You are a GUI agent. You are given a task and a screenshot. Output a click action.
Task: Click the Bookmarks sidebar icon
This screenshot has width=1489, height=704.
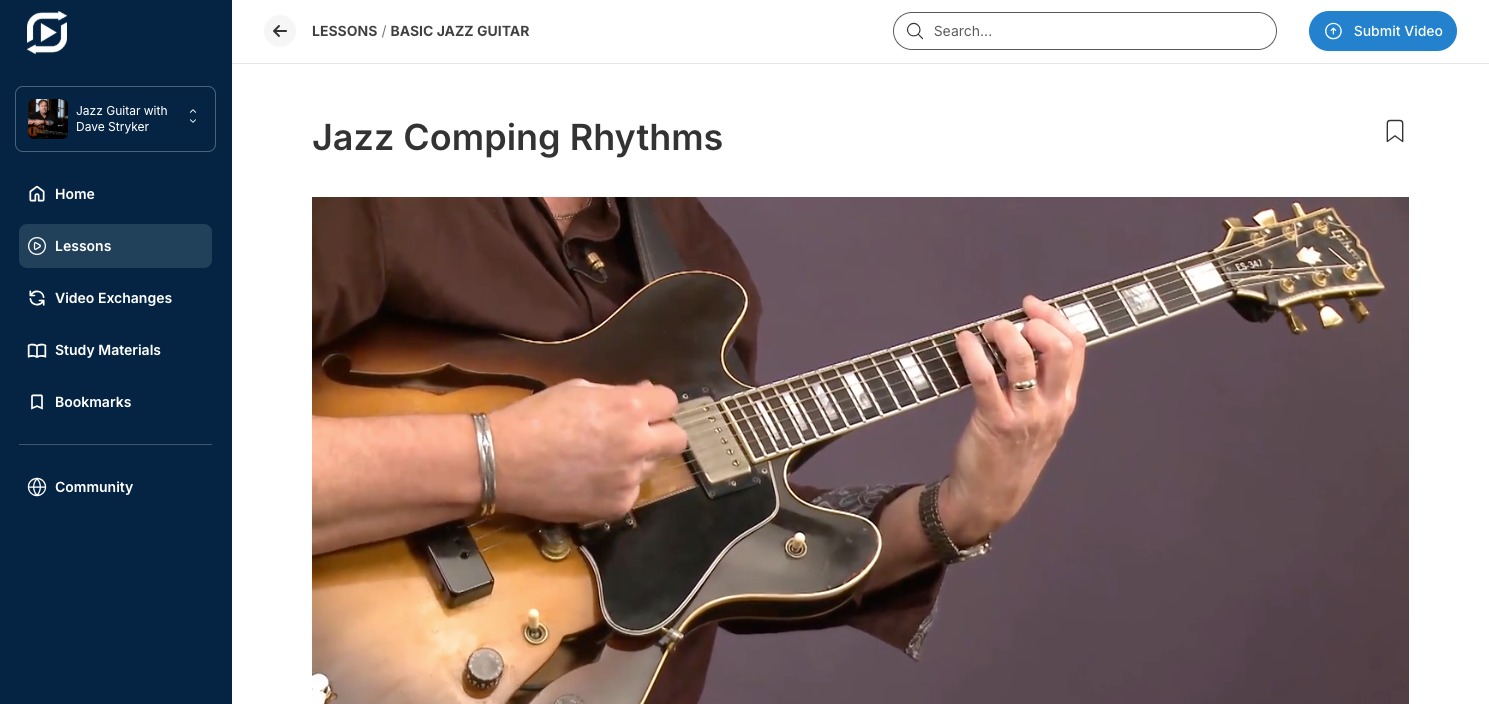(x=37, y=402)
